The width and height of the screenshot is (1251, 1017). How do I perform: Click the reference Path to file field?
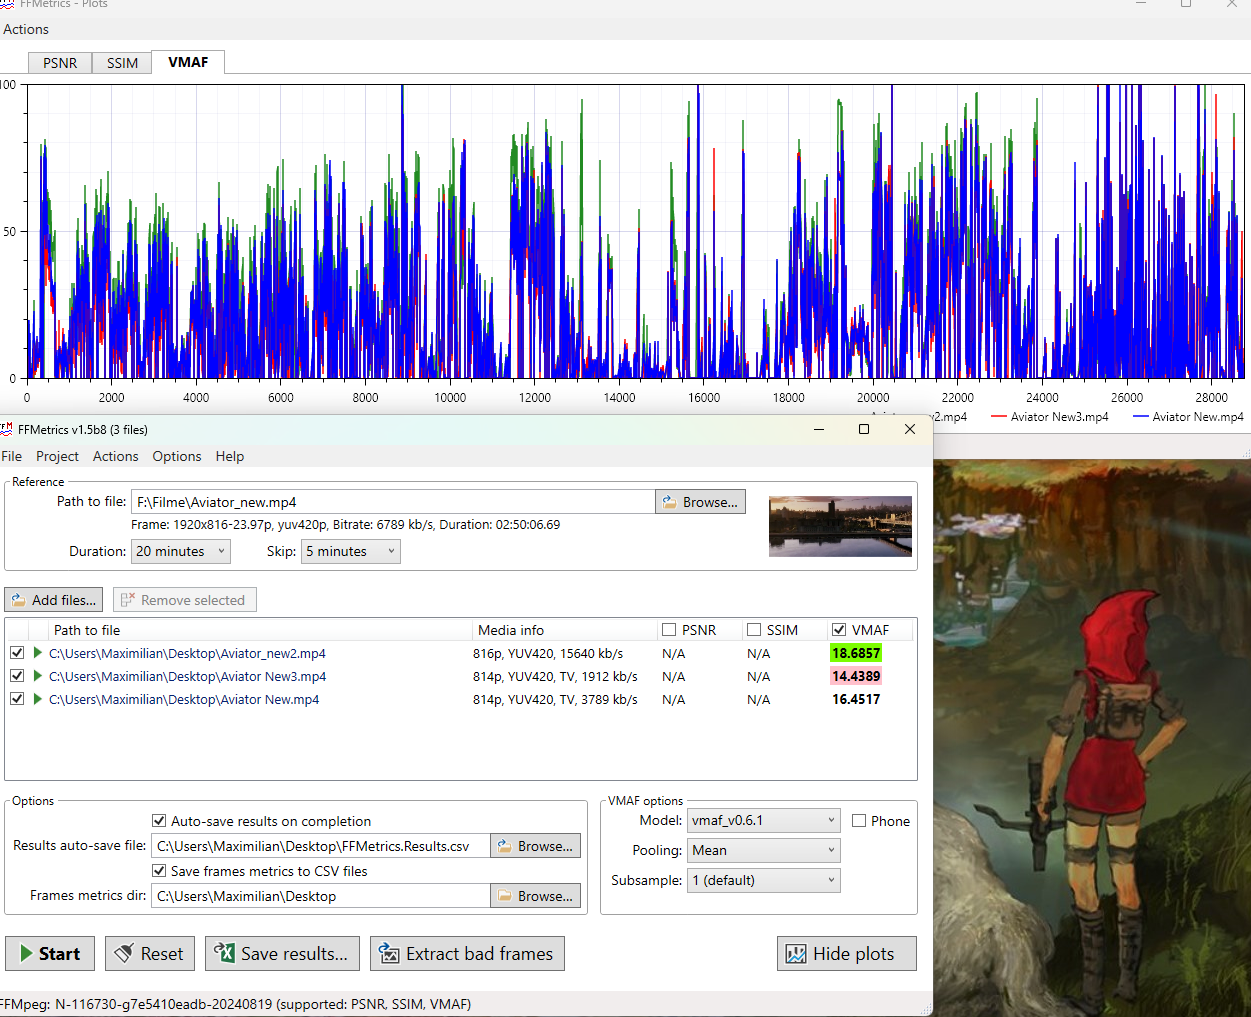click(393, 502)
